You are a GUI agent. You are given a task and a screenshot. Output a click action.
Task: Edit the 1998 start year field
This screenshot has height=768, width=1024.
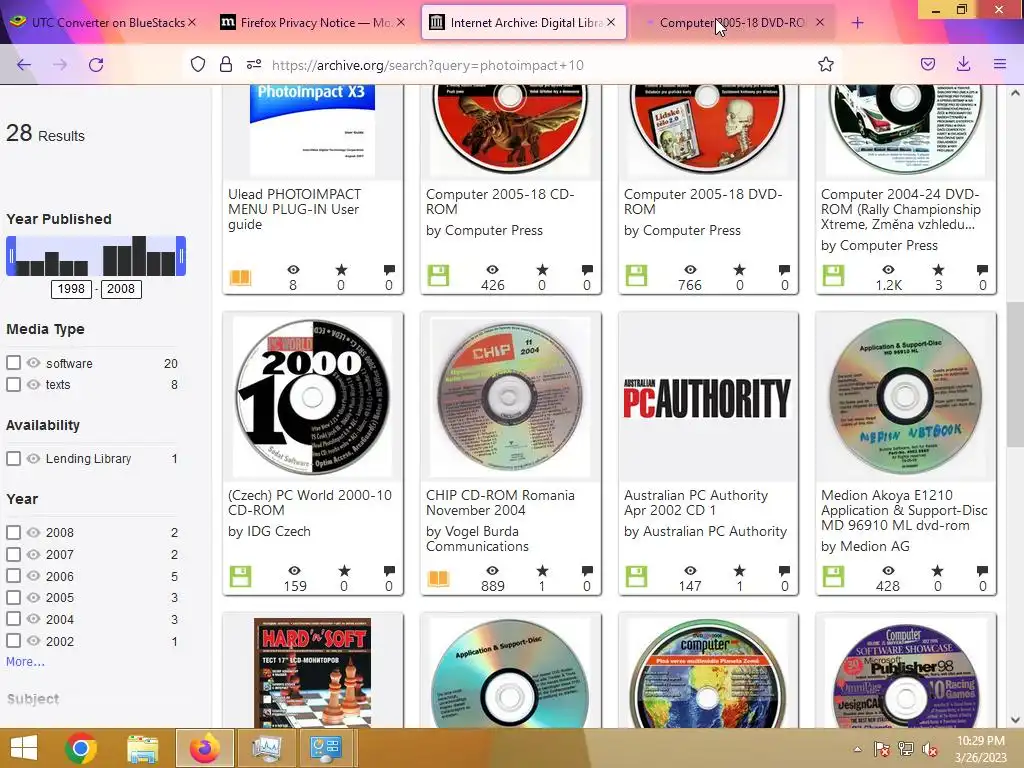71,289
